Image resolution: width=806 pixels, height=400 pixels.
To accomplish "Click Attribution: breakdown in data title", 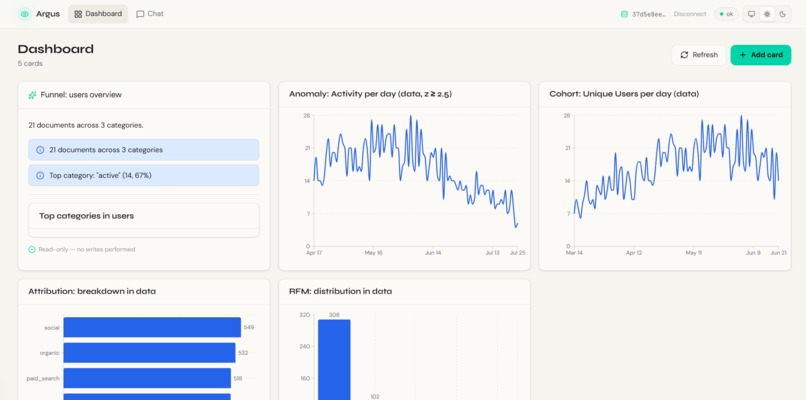I will (x=92, y=292).
